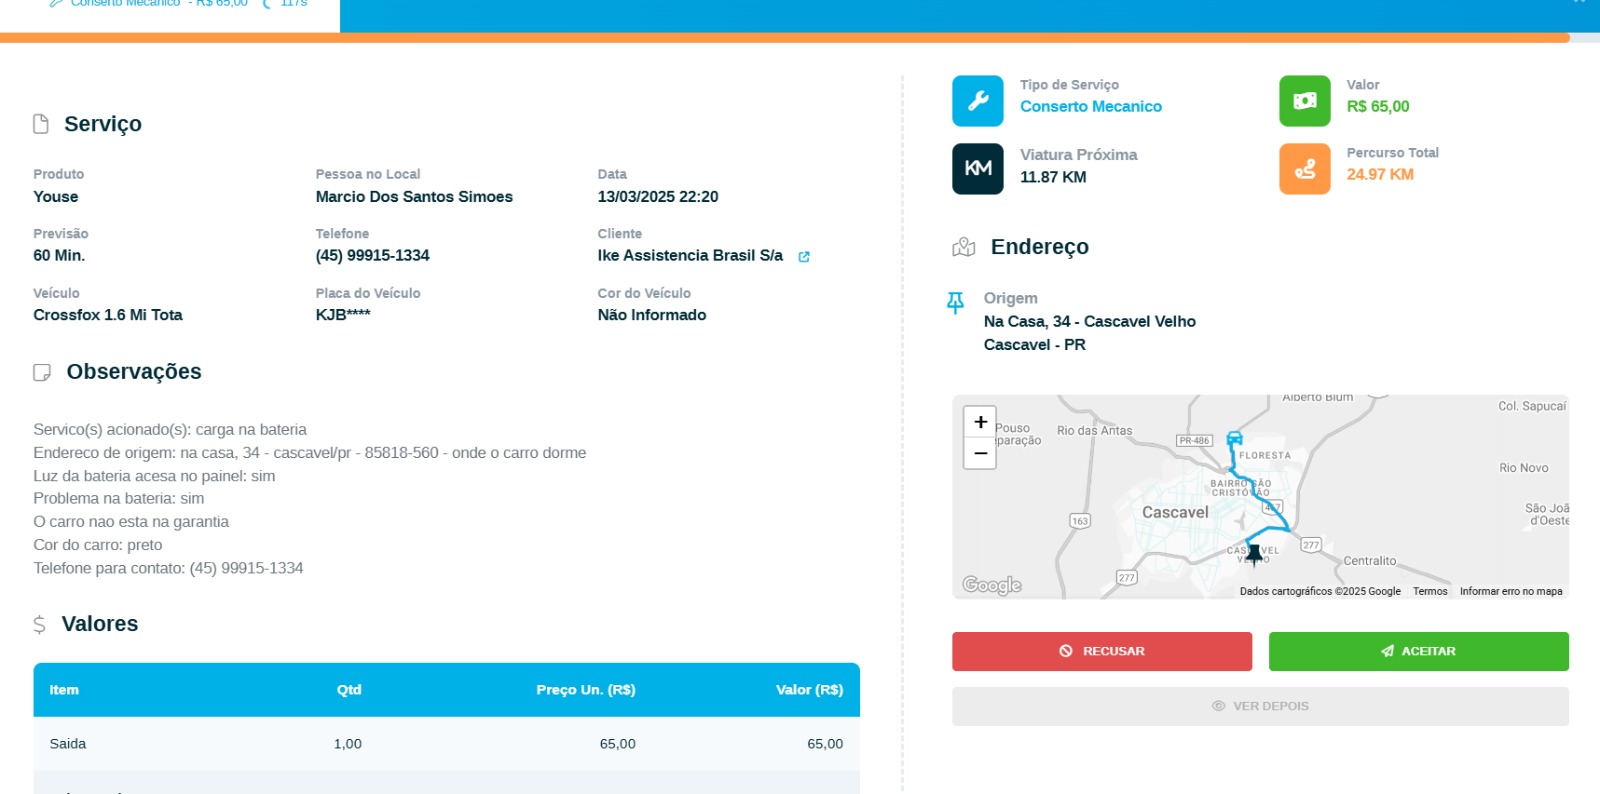Zoom out on the map
Screen dimensions: 1600x794
coord(980,453)
